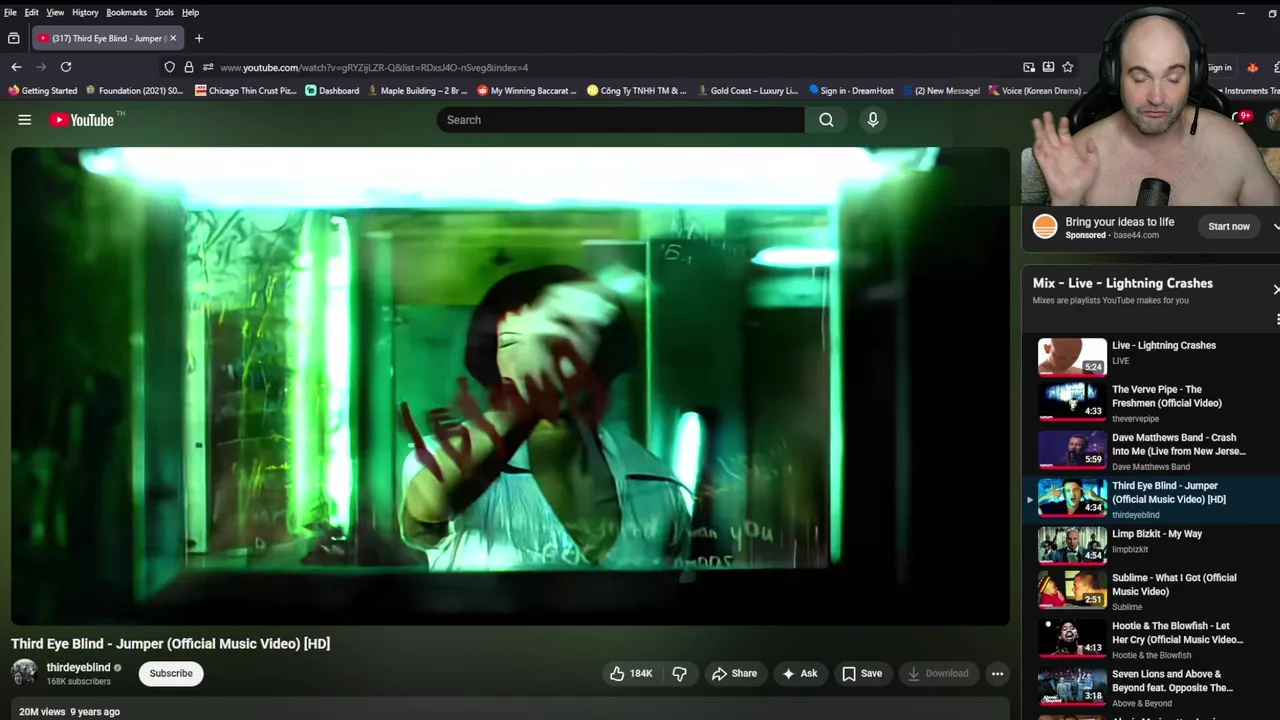
Task: Open the YouTube hamburger guide menu
Action: click(25, 120)
